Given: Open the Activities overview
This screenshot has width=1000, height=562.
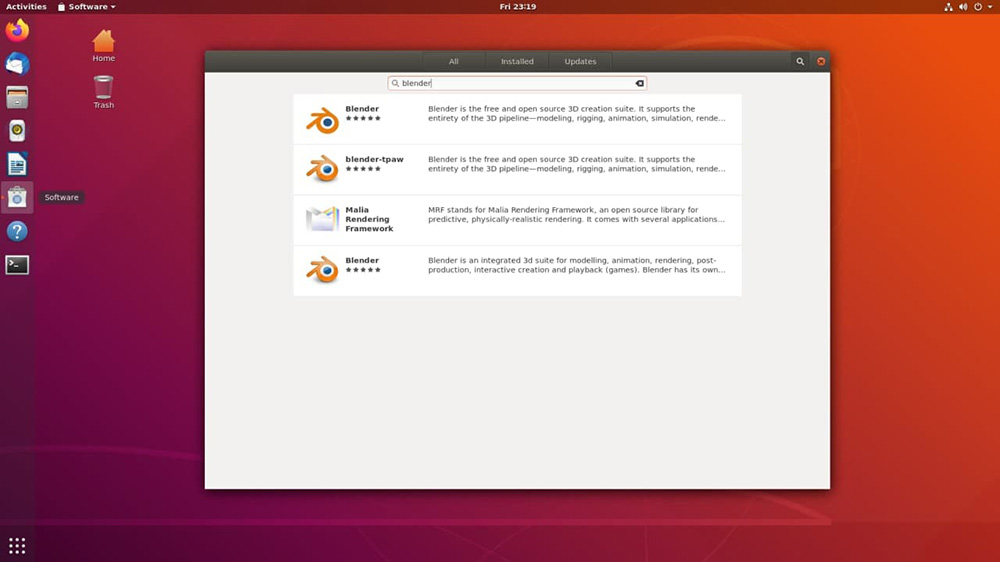Looking at the screenshot, I should click(26, 7).
